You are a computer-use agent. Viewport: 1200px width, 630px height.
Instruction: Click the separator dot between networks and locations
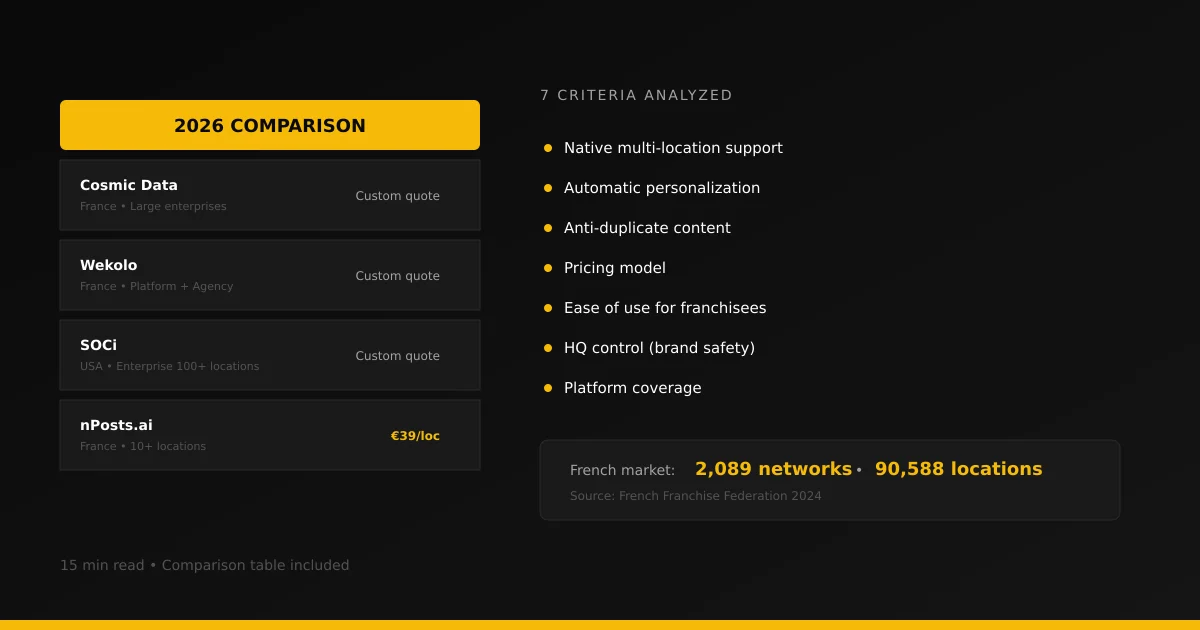pos(858,468)
